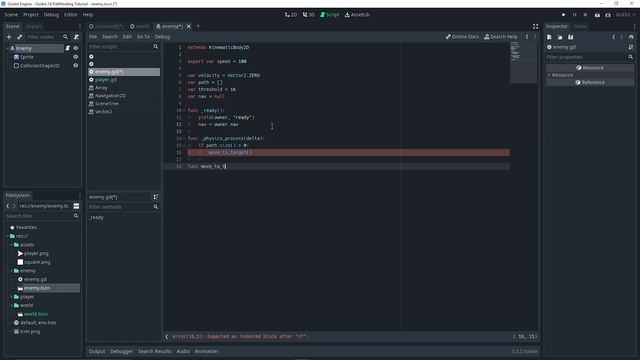
Task: Play the project
Action: pos(564,15)
